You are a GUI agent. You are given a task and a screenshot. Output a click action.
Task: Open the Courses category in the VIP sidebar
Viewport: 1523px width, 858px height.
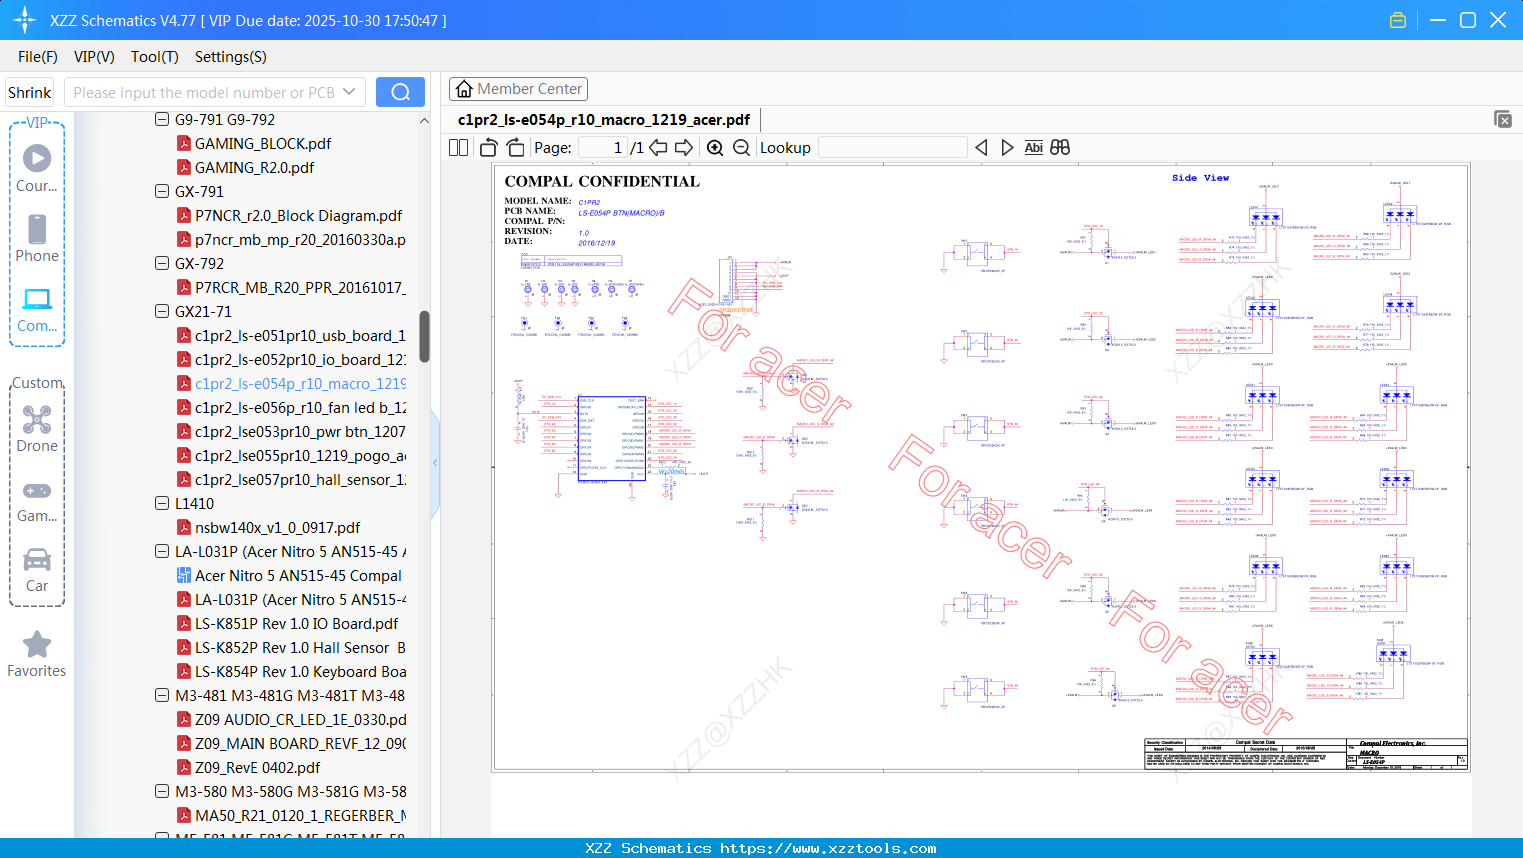(x=37, y=169)
